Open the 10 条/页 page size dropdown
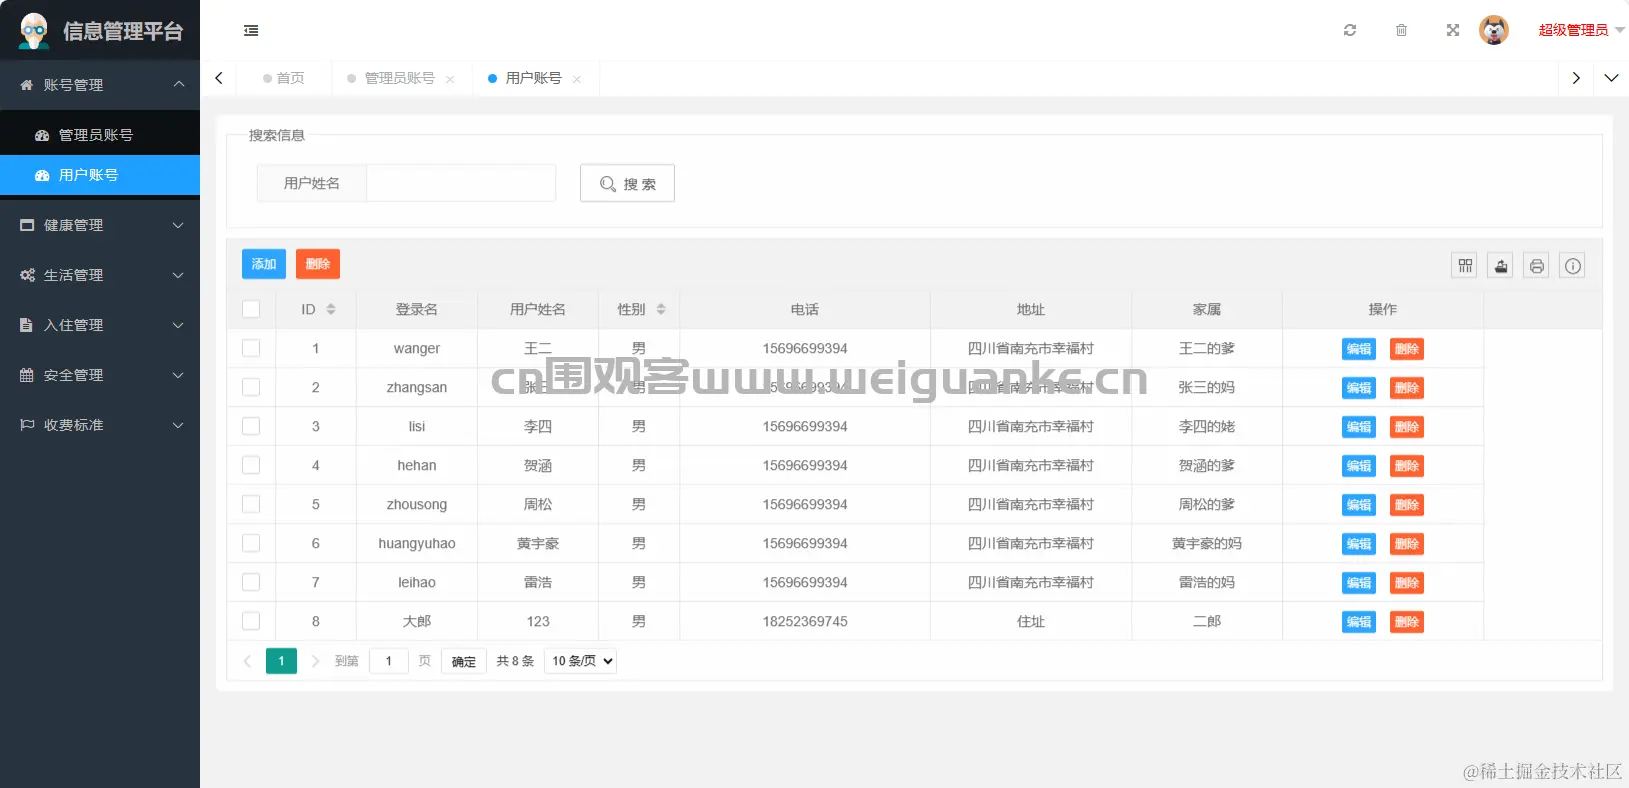1629x788 pixels. [580, 661]
